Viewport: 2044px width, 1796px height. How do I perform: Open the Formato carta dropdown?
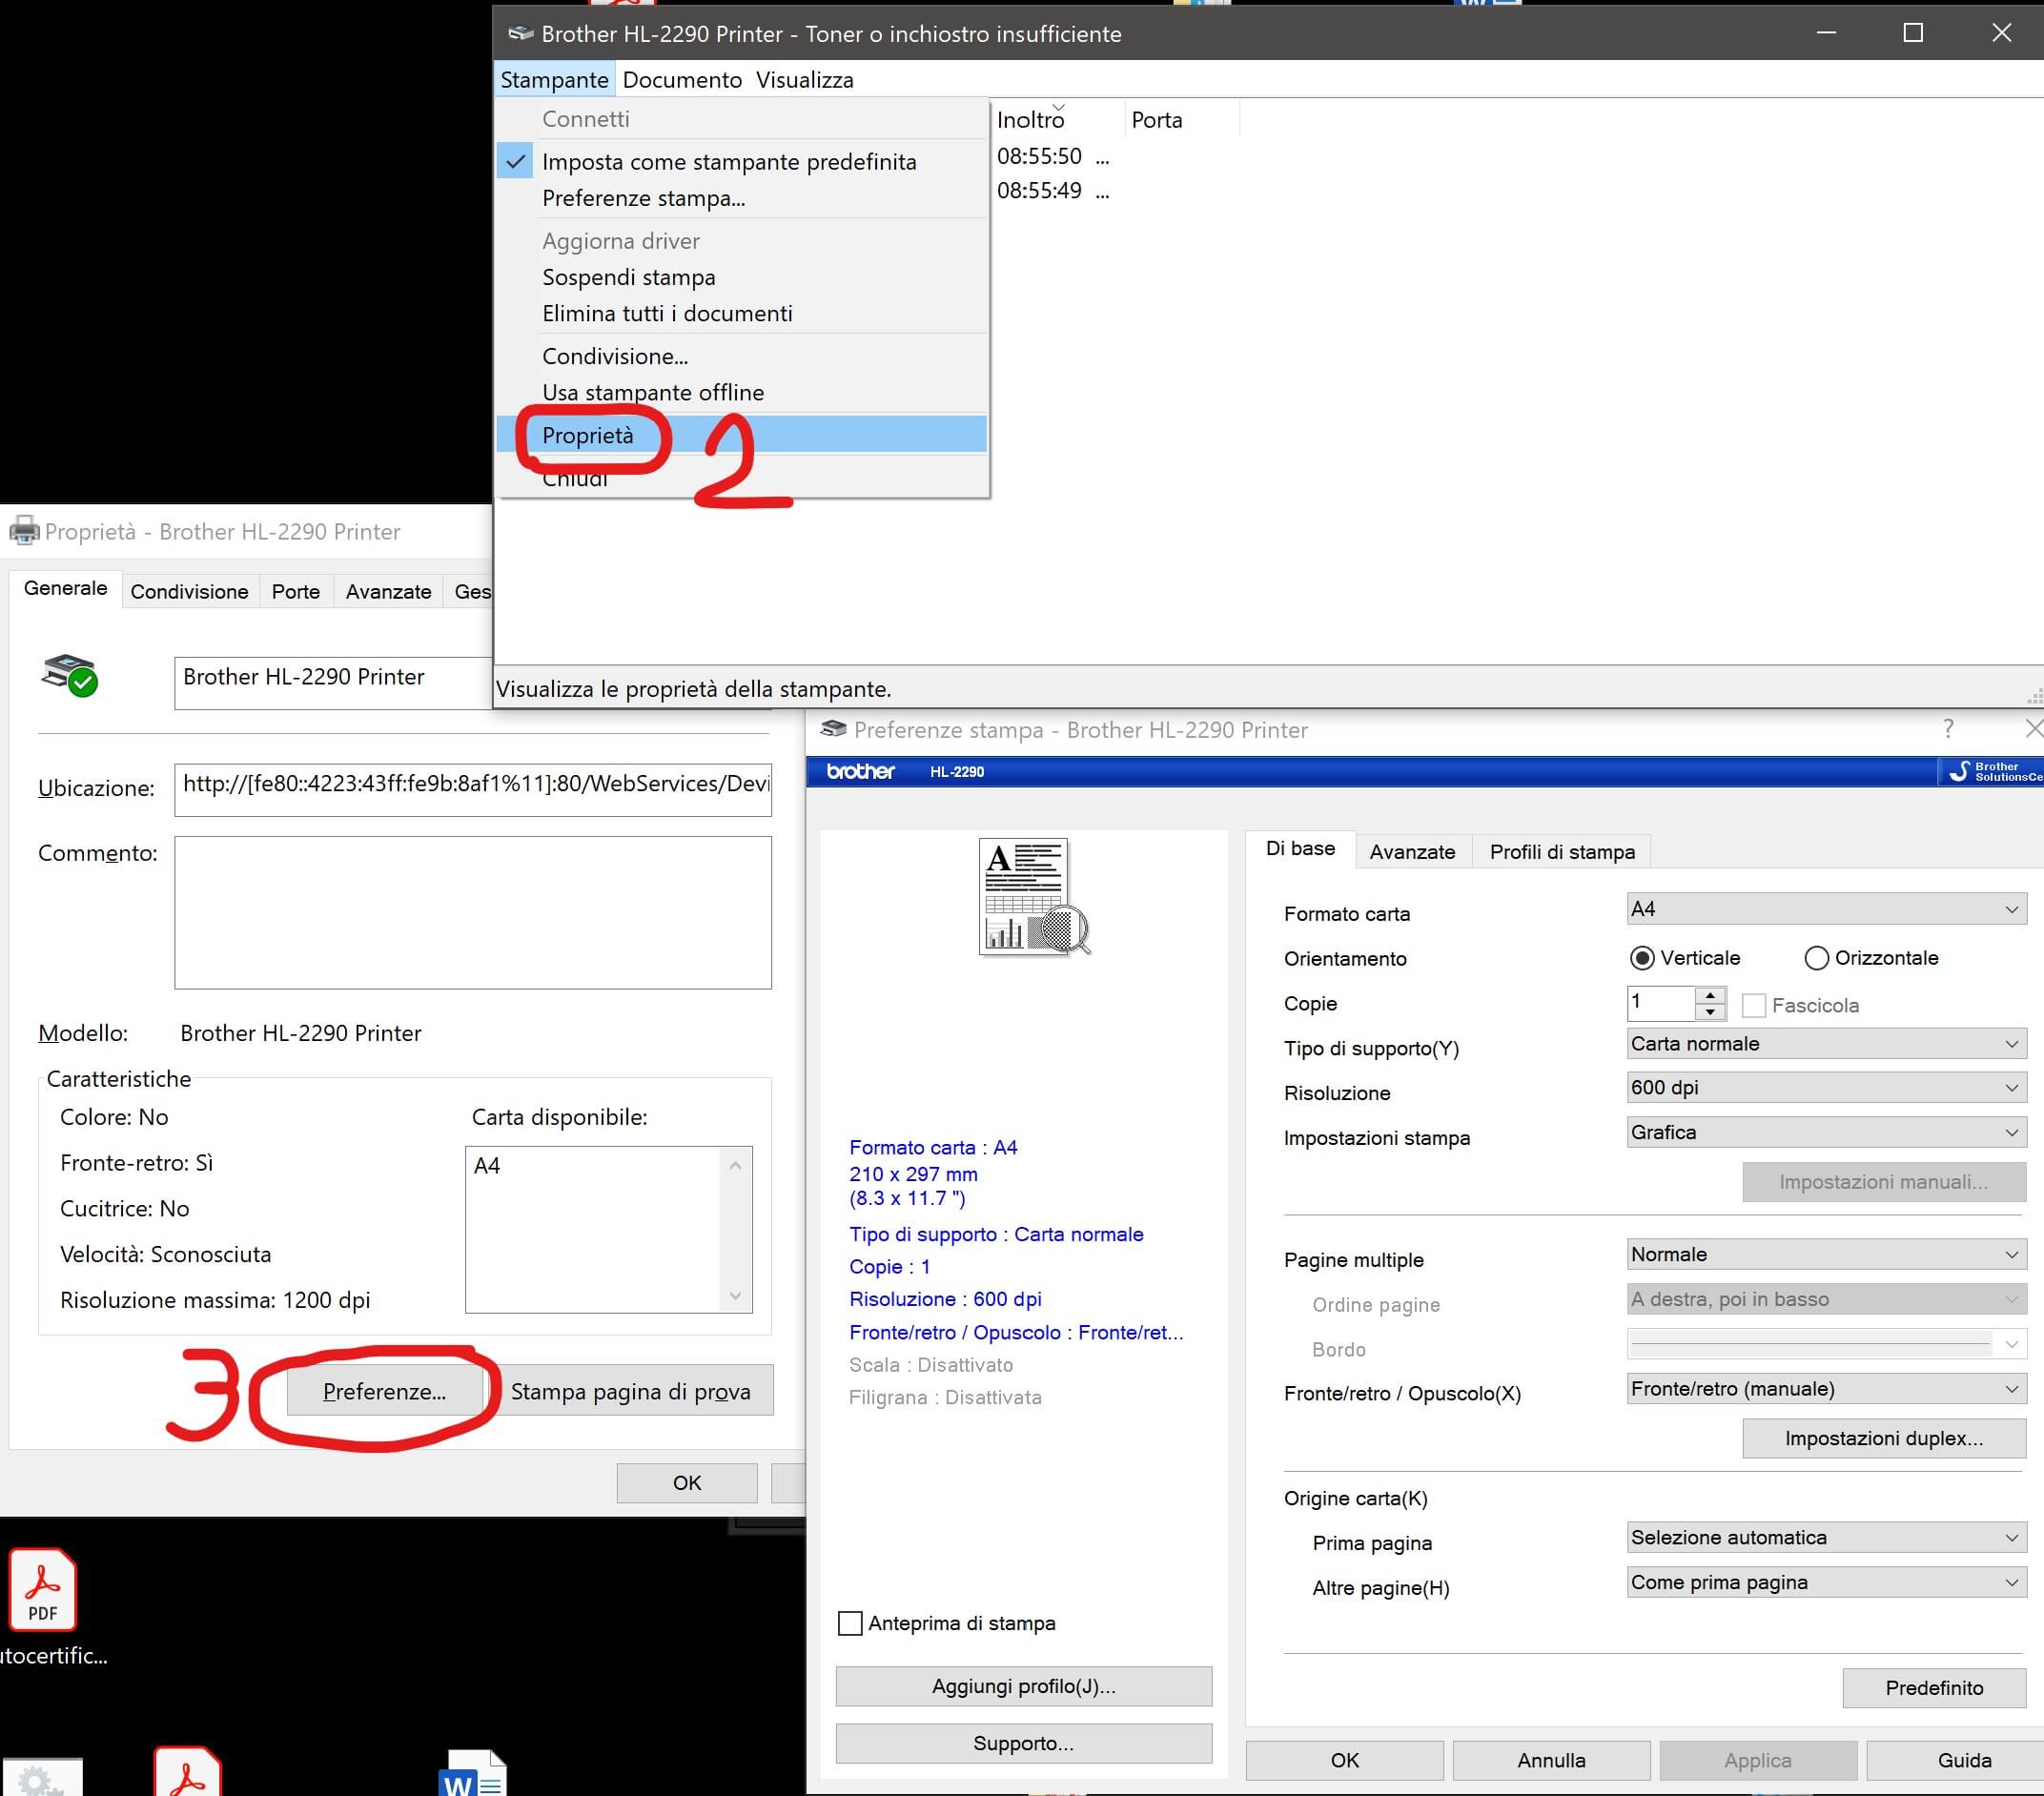pyautogui.click(x=1825, y=909)
